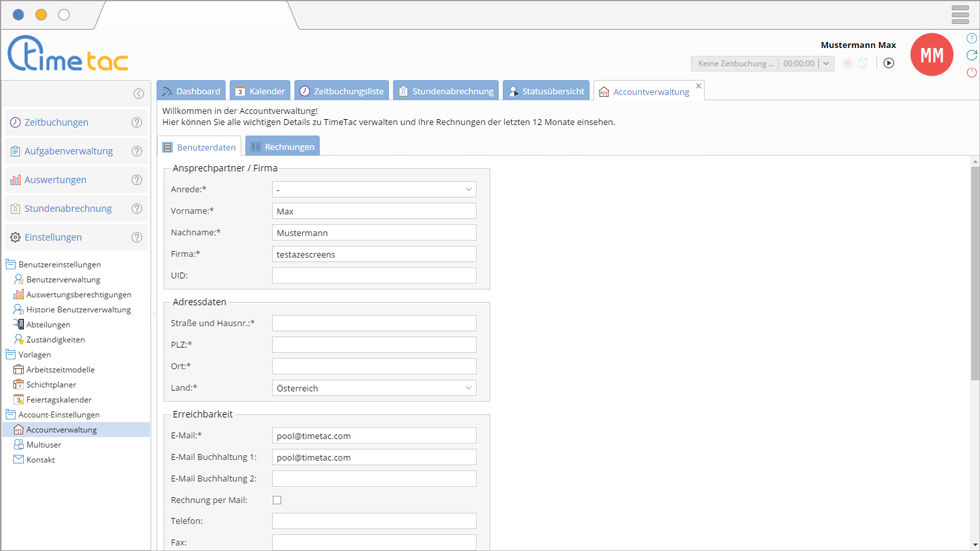
Task: Click the green refresh icon
Action: coord(971,56)
